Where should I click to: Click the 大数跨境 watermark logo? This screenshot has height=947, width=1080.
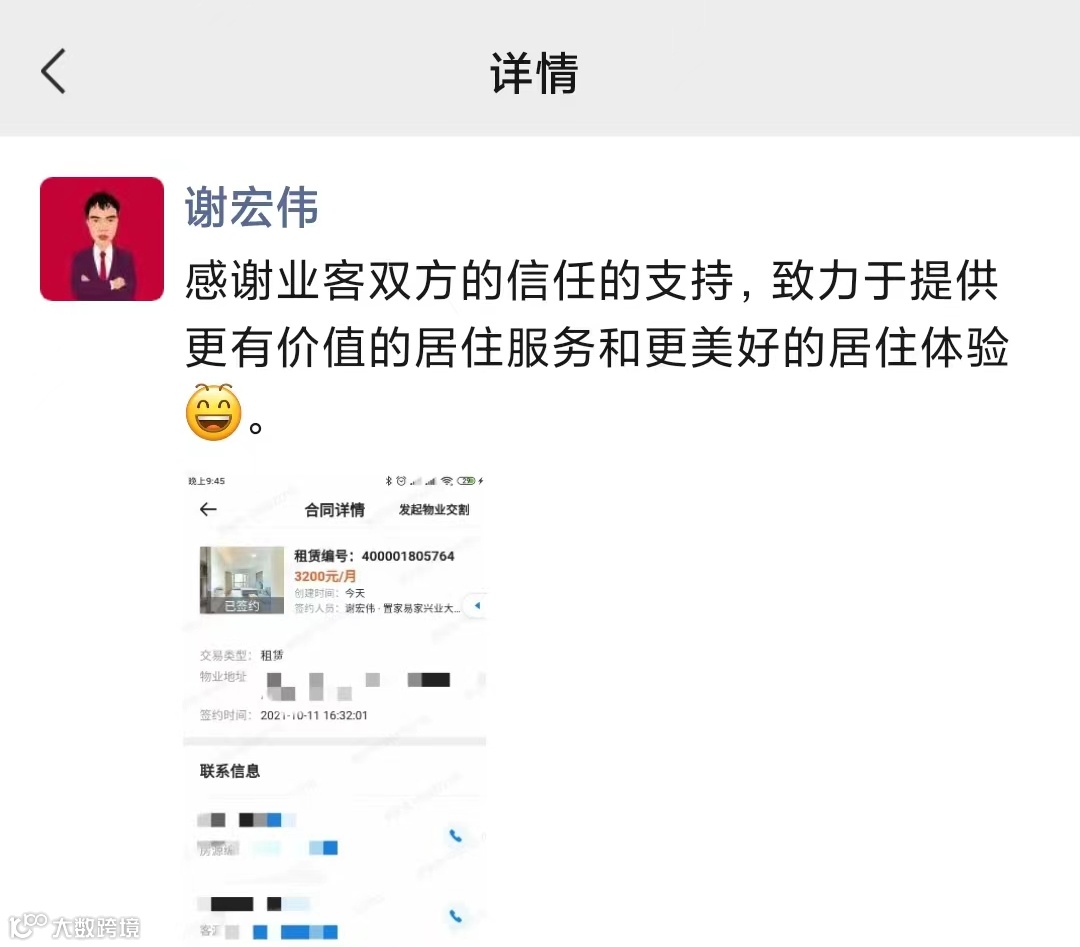tap(75, 926)
